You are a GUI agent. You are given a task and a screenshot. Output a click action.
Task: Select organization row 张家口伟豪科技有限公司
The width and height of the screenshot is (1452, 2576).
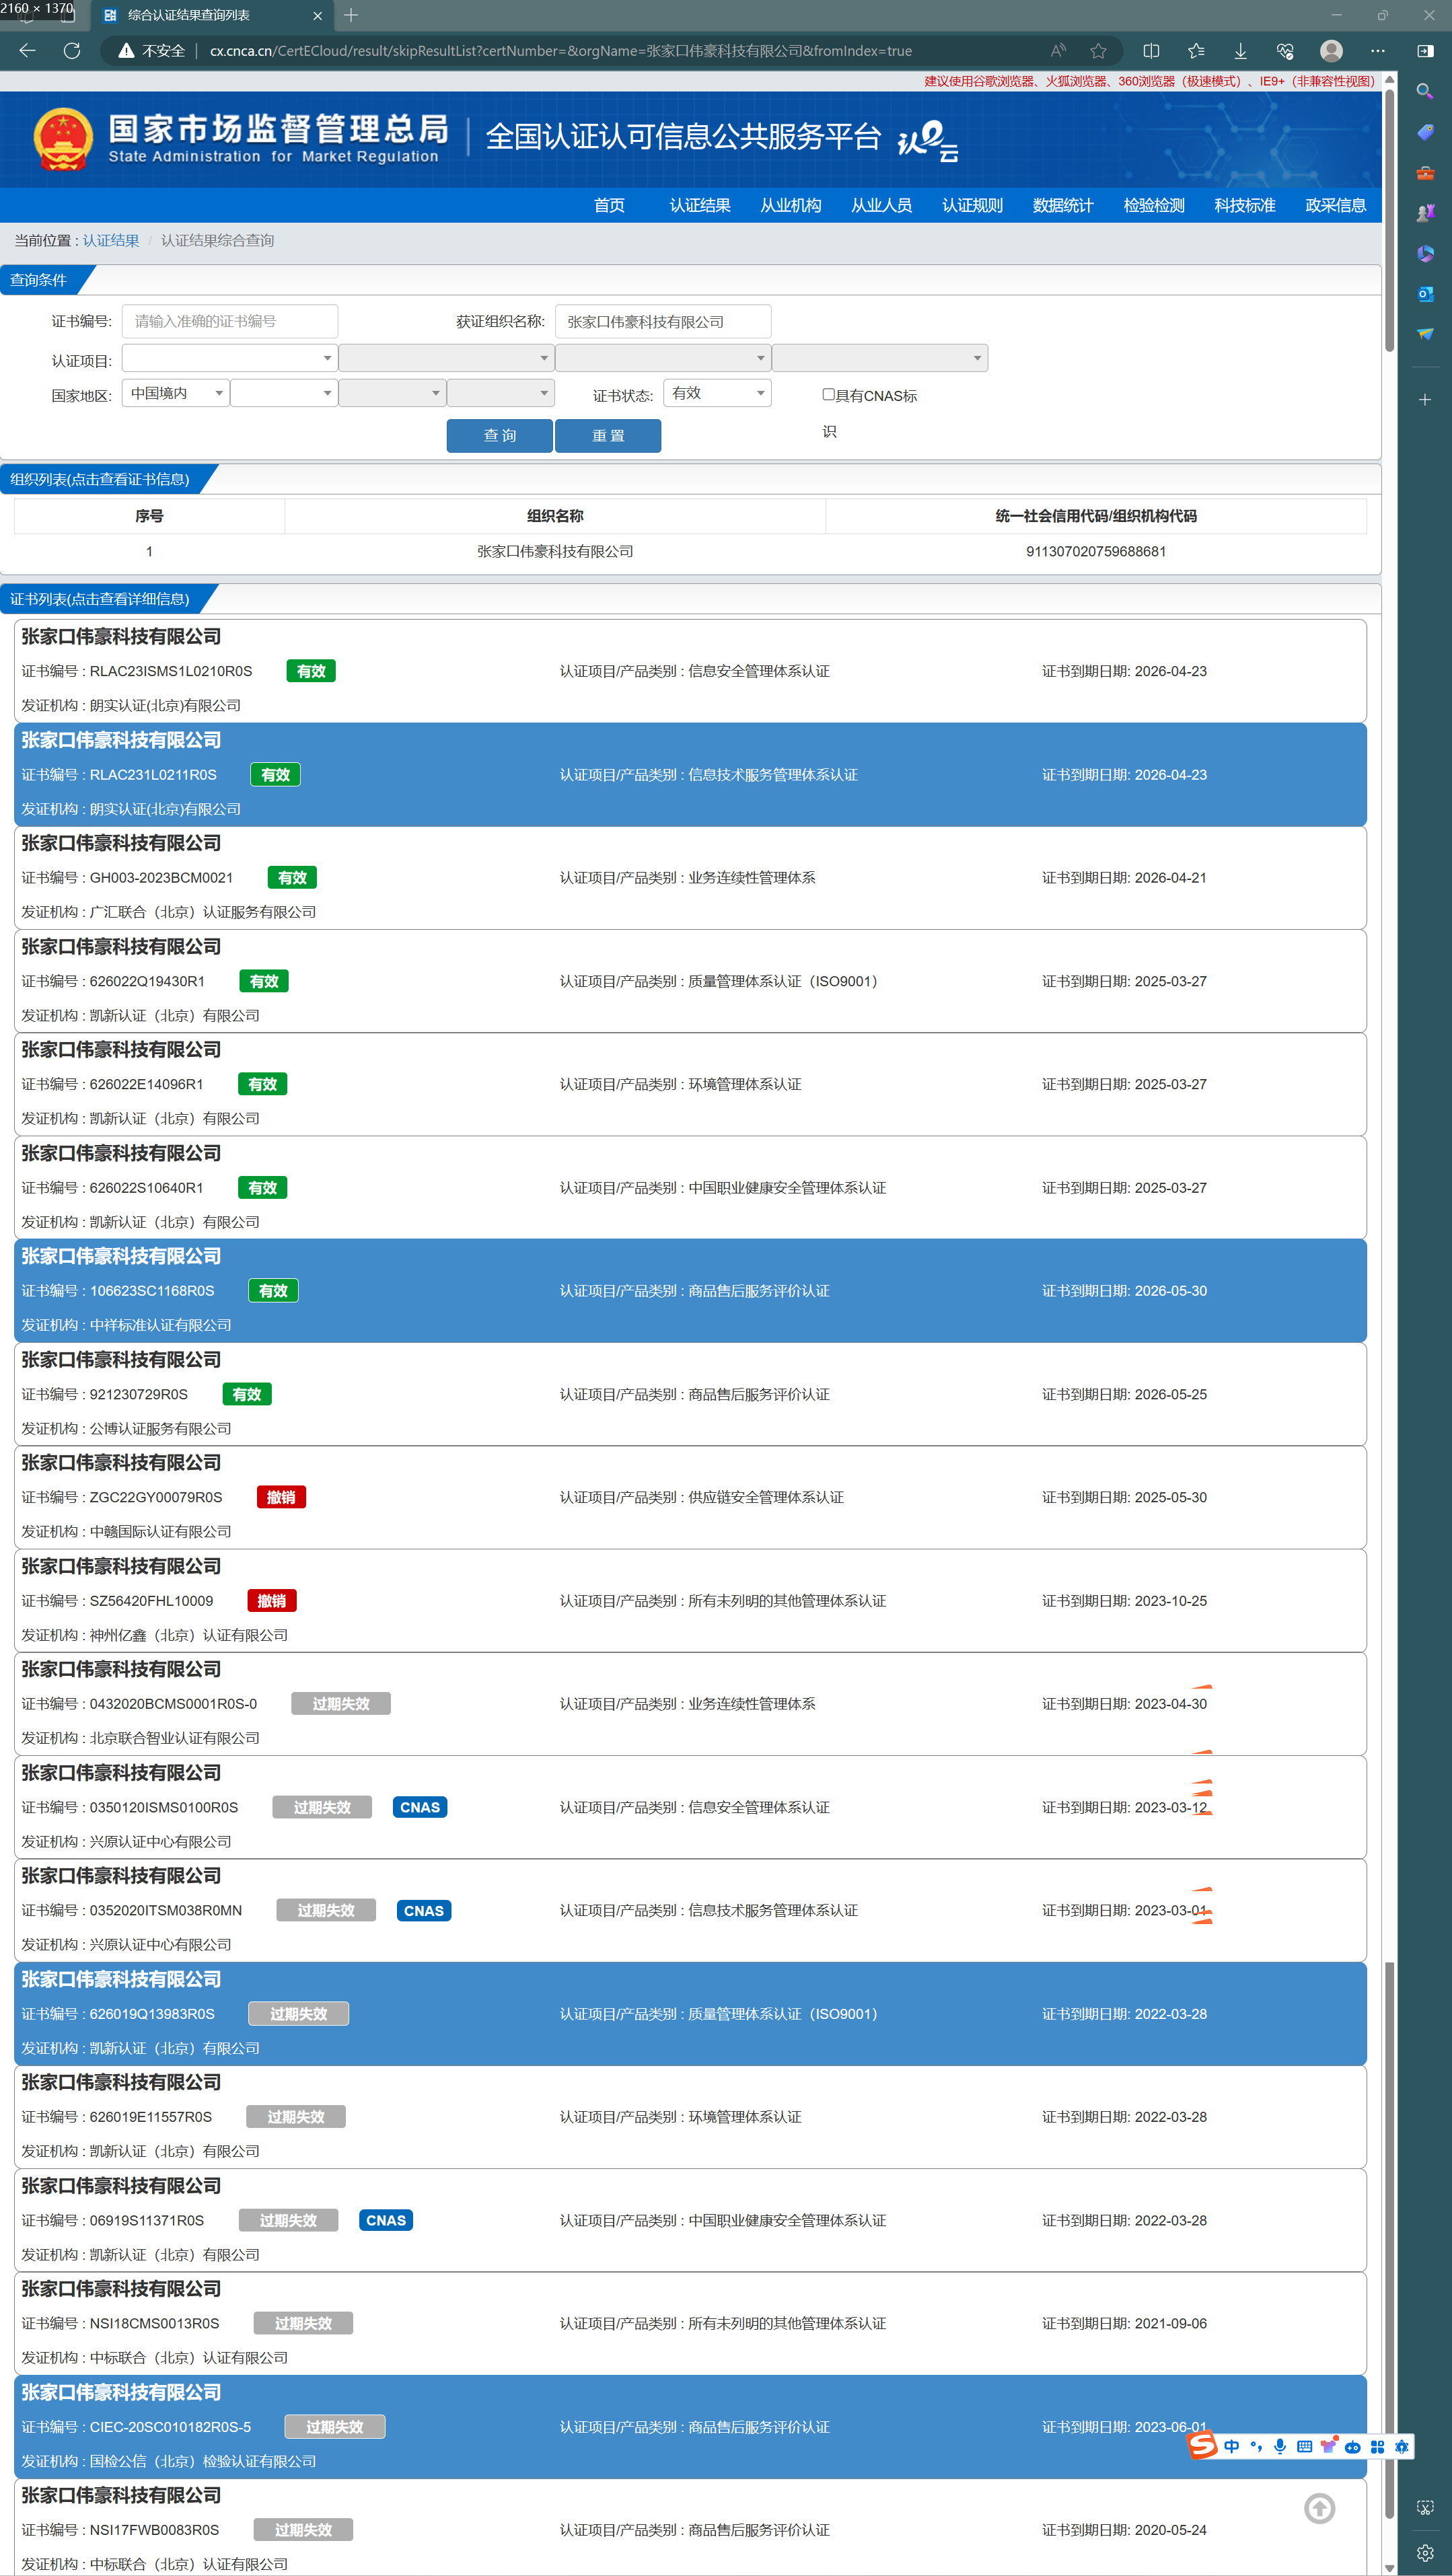click(690, 551)
